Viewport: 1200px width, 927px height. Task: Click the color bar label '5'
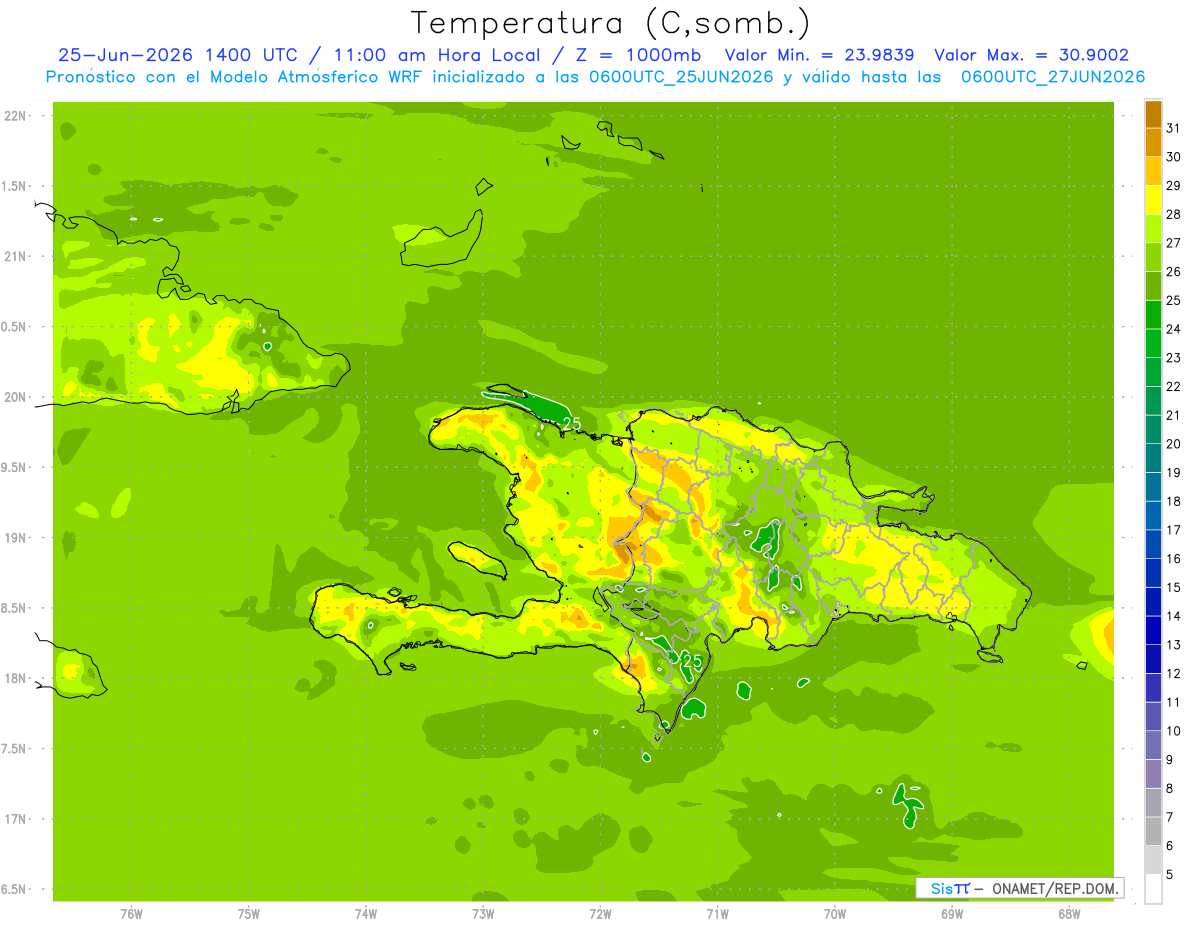[1171, 875]
